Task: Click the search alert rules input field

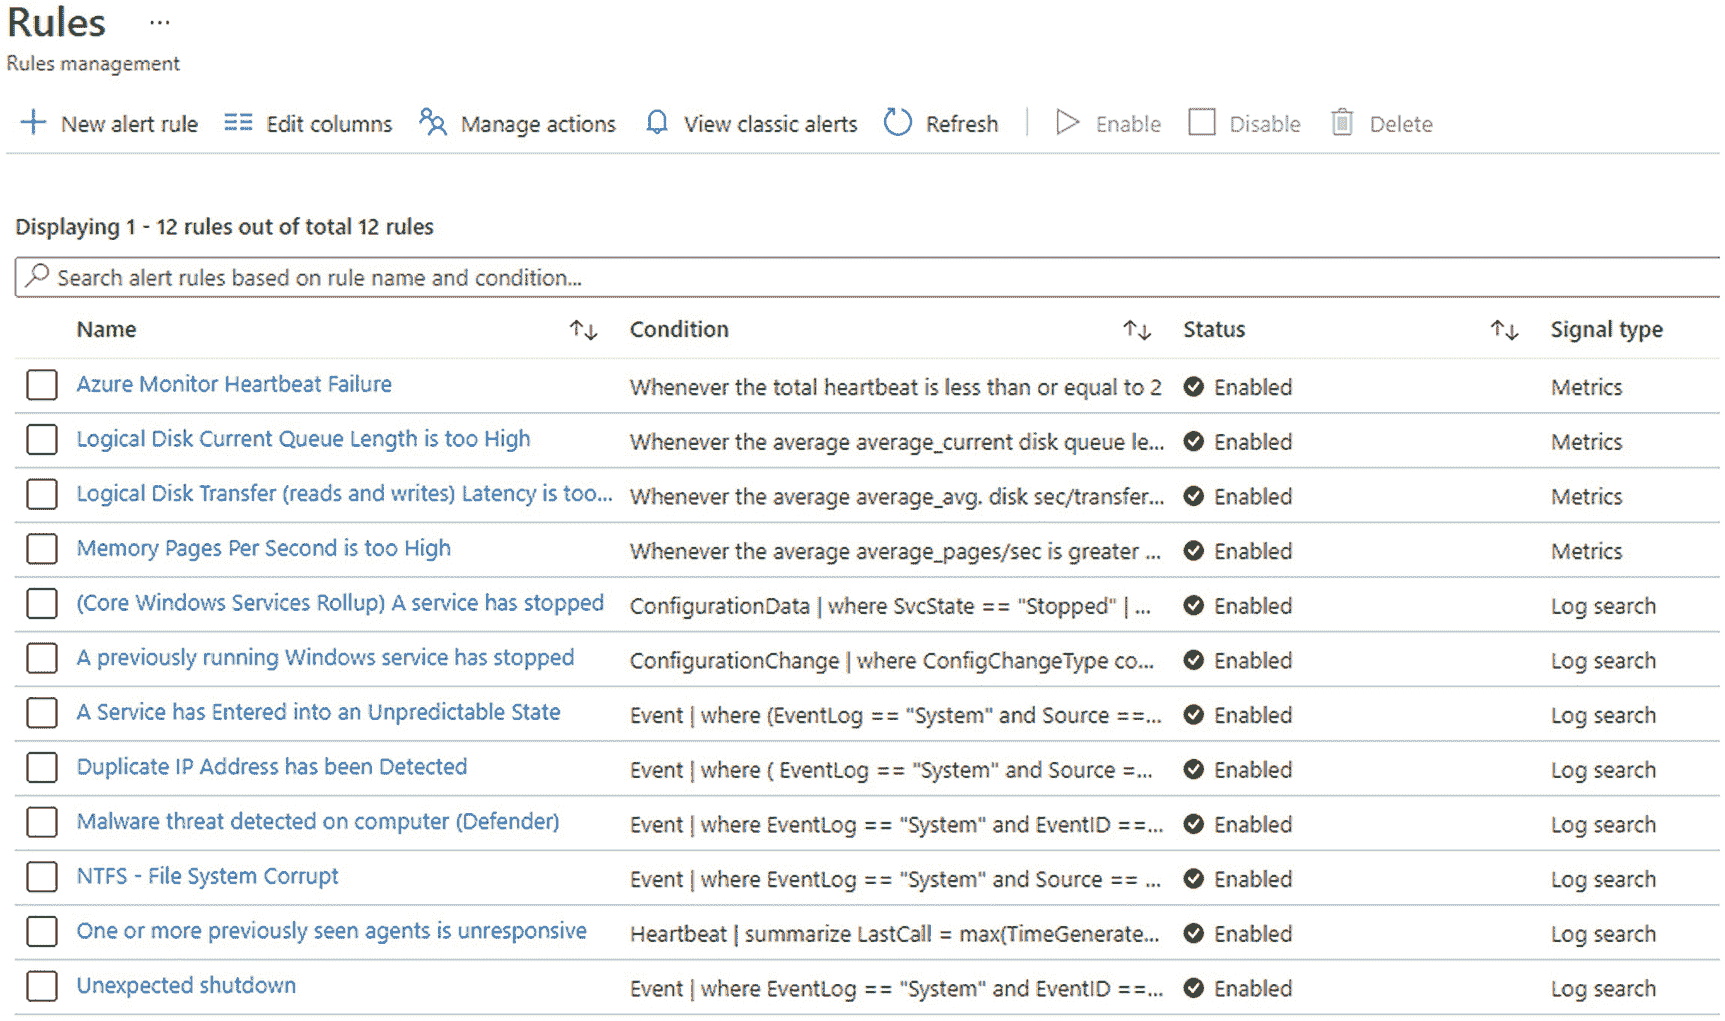Action: click(x=868, y=277)
